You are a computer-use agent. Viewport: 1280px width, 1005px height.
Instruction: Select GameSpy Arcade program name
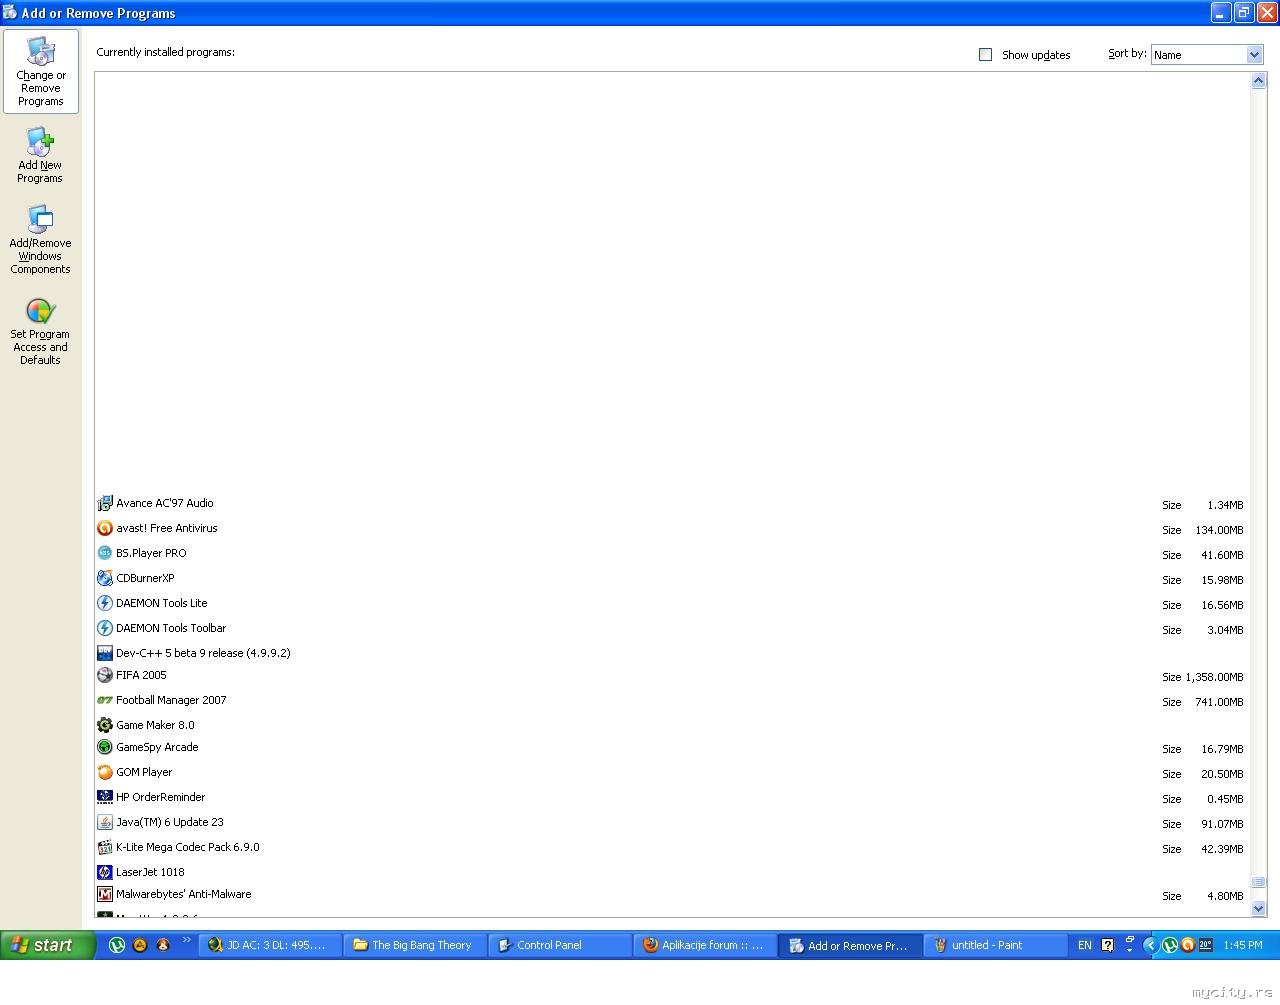(x=157, y=747)
